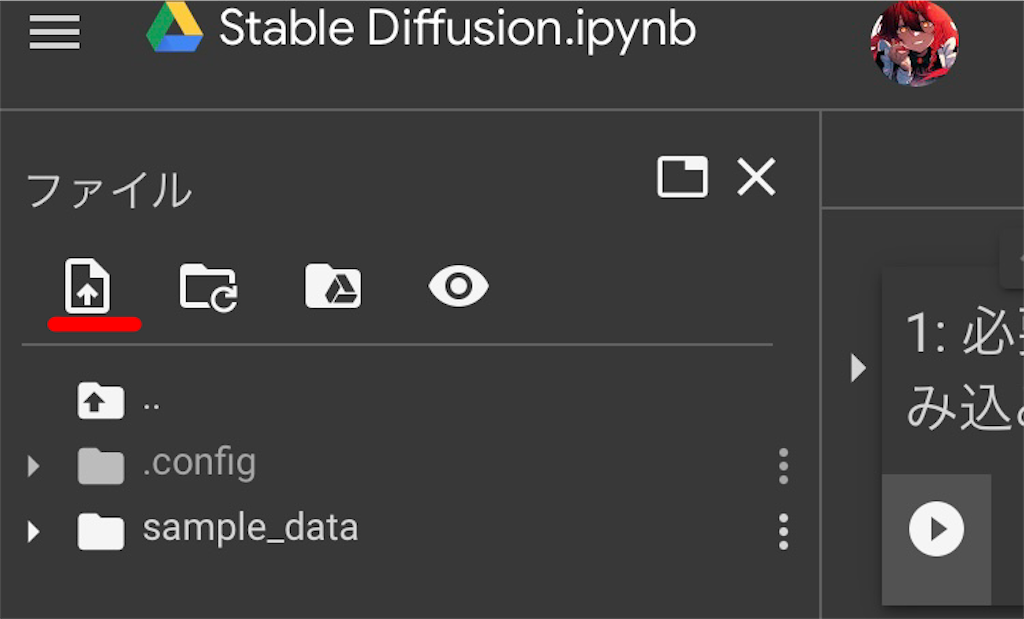Screen dimensions: 1024x619
Task: Go up to parent directory folder
Action: coord(101,401)
